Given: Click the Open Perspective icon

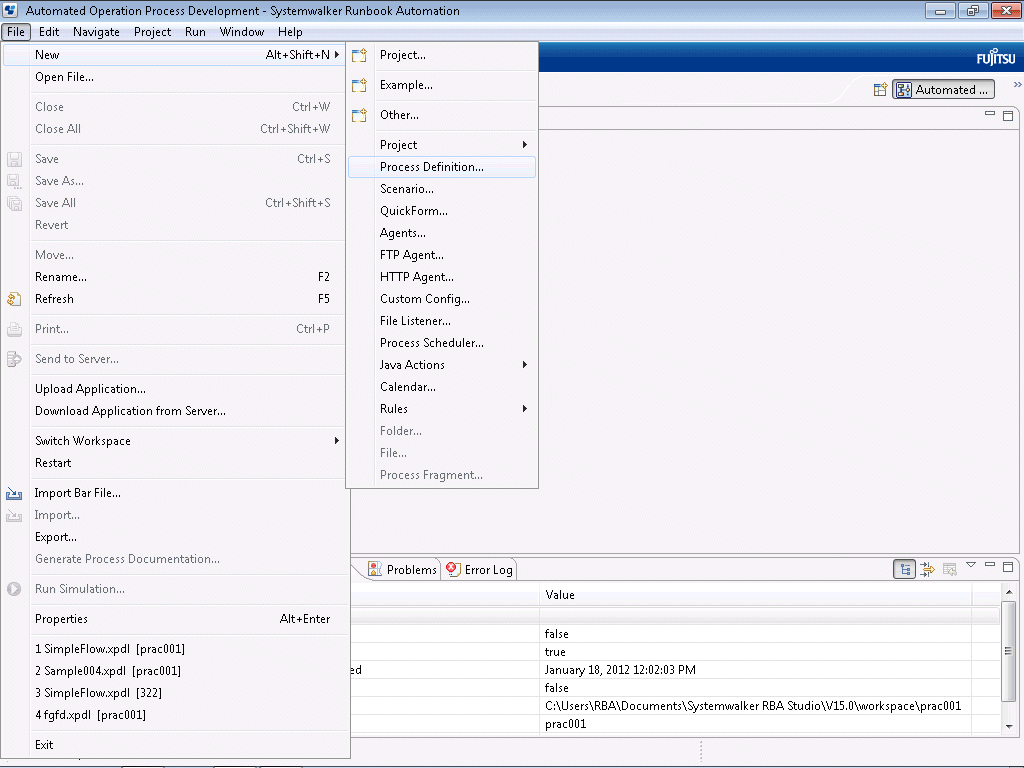Looking at the screenshot, I should click(880, 89).
